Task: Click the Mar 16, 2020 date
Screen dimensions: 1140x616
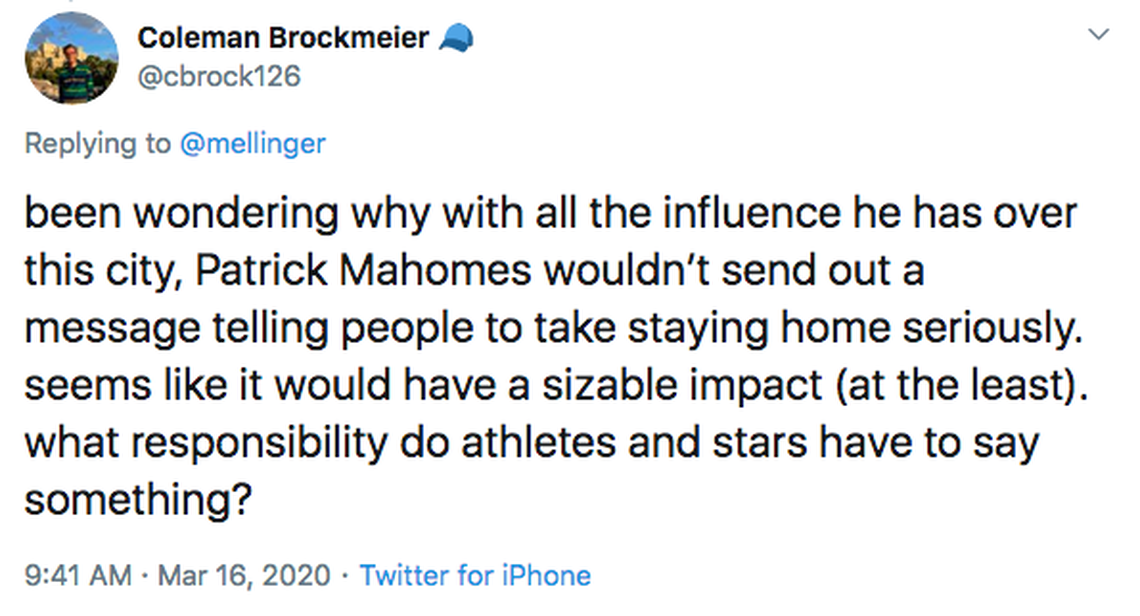Action: (x=243, y=575)
